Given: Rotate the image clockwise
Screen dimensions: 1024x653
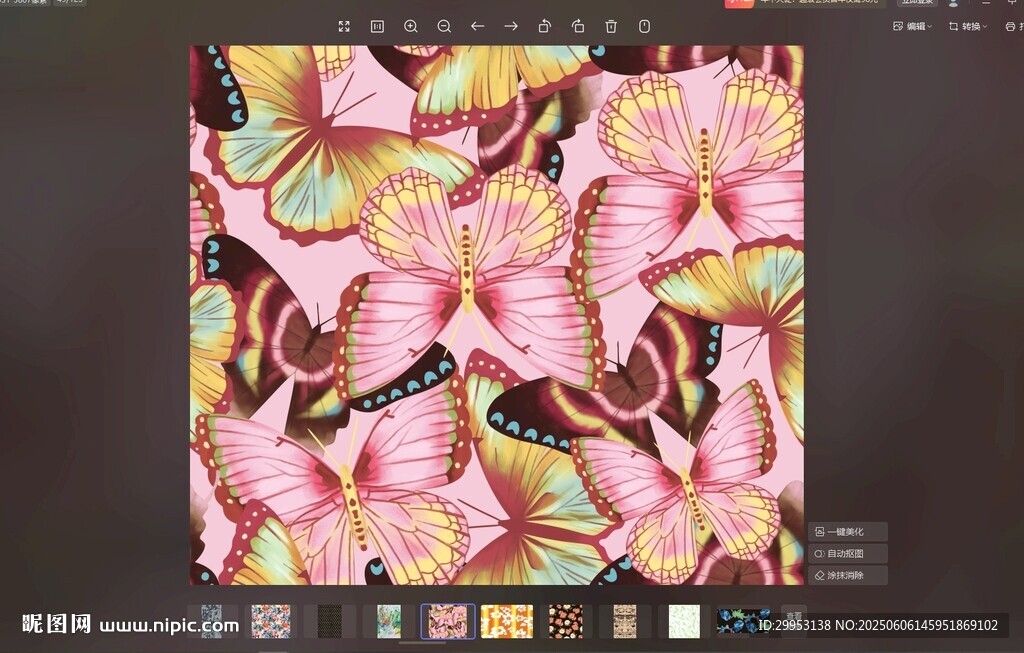Looking at the screenshot, I should tap(578, 26).
